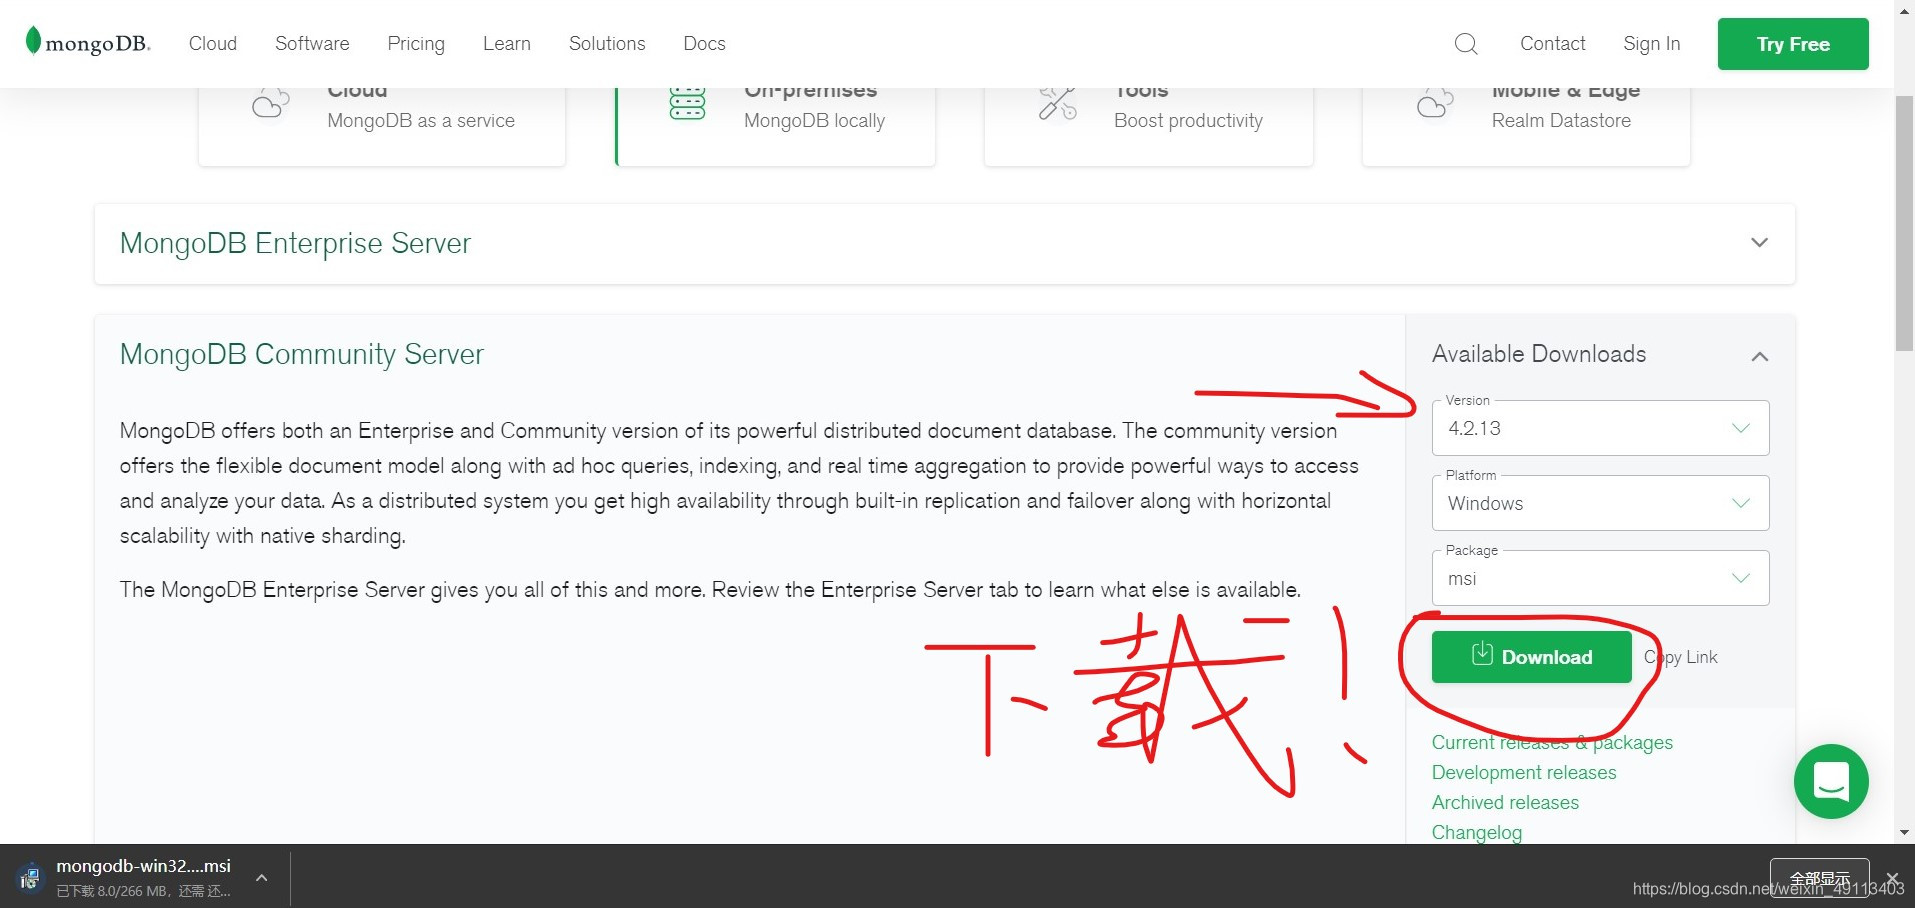Click the scrollbar down arrow

pos(1905,832)
